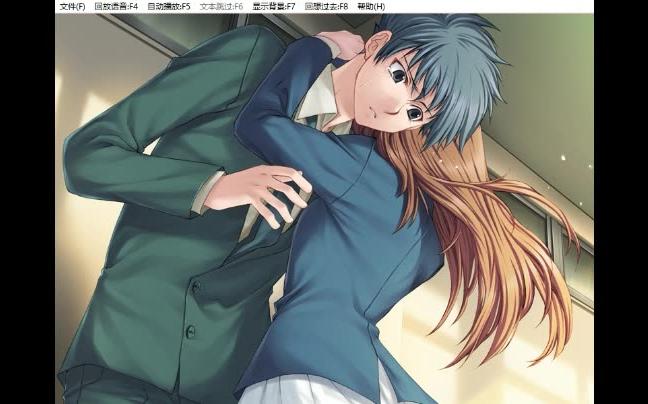This screenshot has height=404, width=648.
Task: Open the 帮助(H) help menu
Action: click(371, 6)
